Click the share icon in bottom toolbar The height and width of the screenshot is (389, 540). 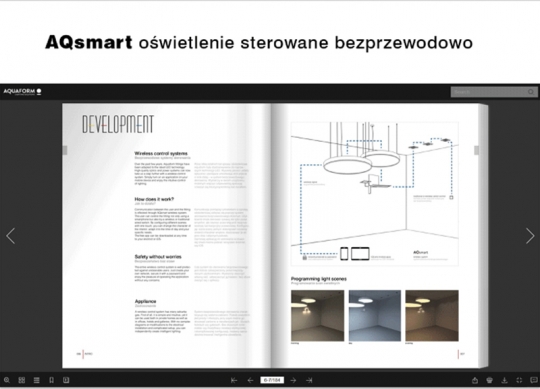(x=475, y=380)
